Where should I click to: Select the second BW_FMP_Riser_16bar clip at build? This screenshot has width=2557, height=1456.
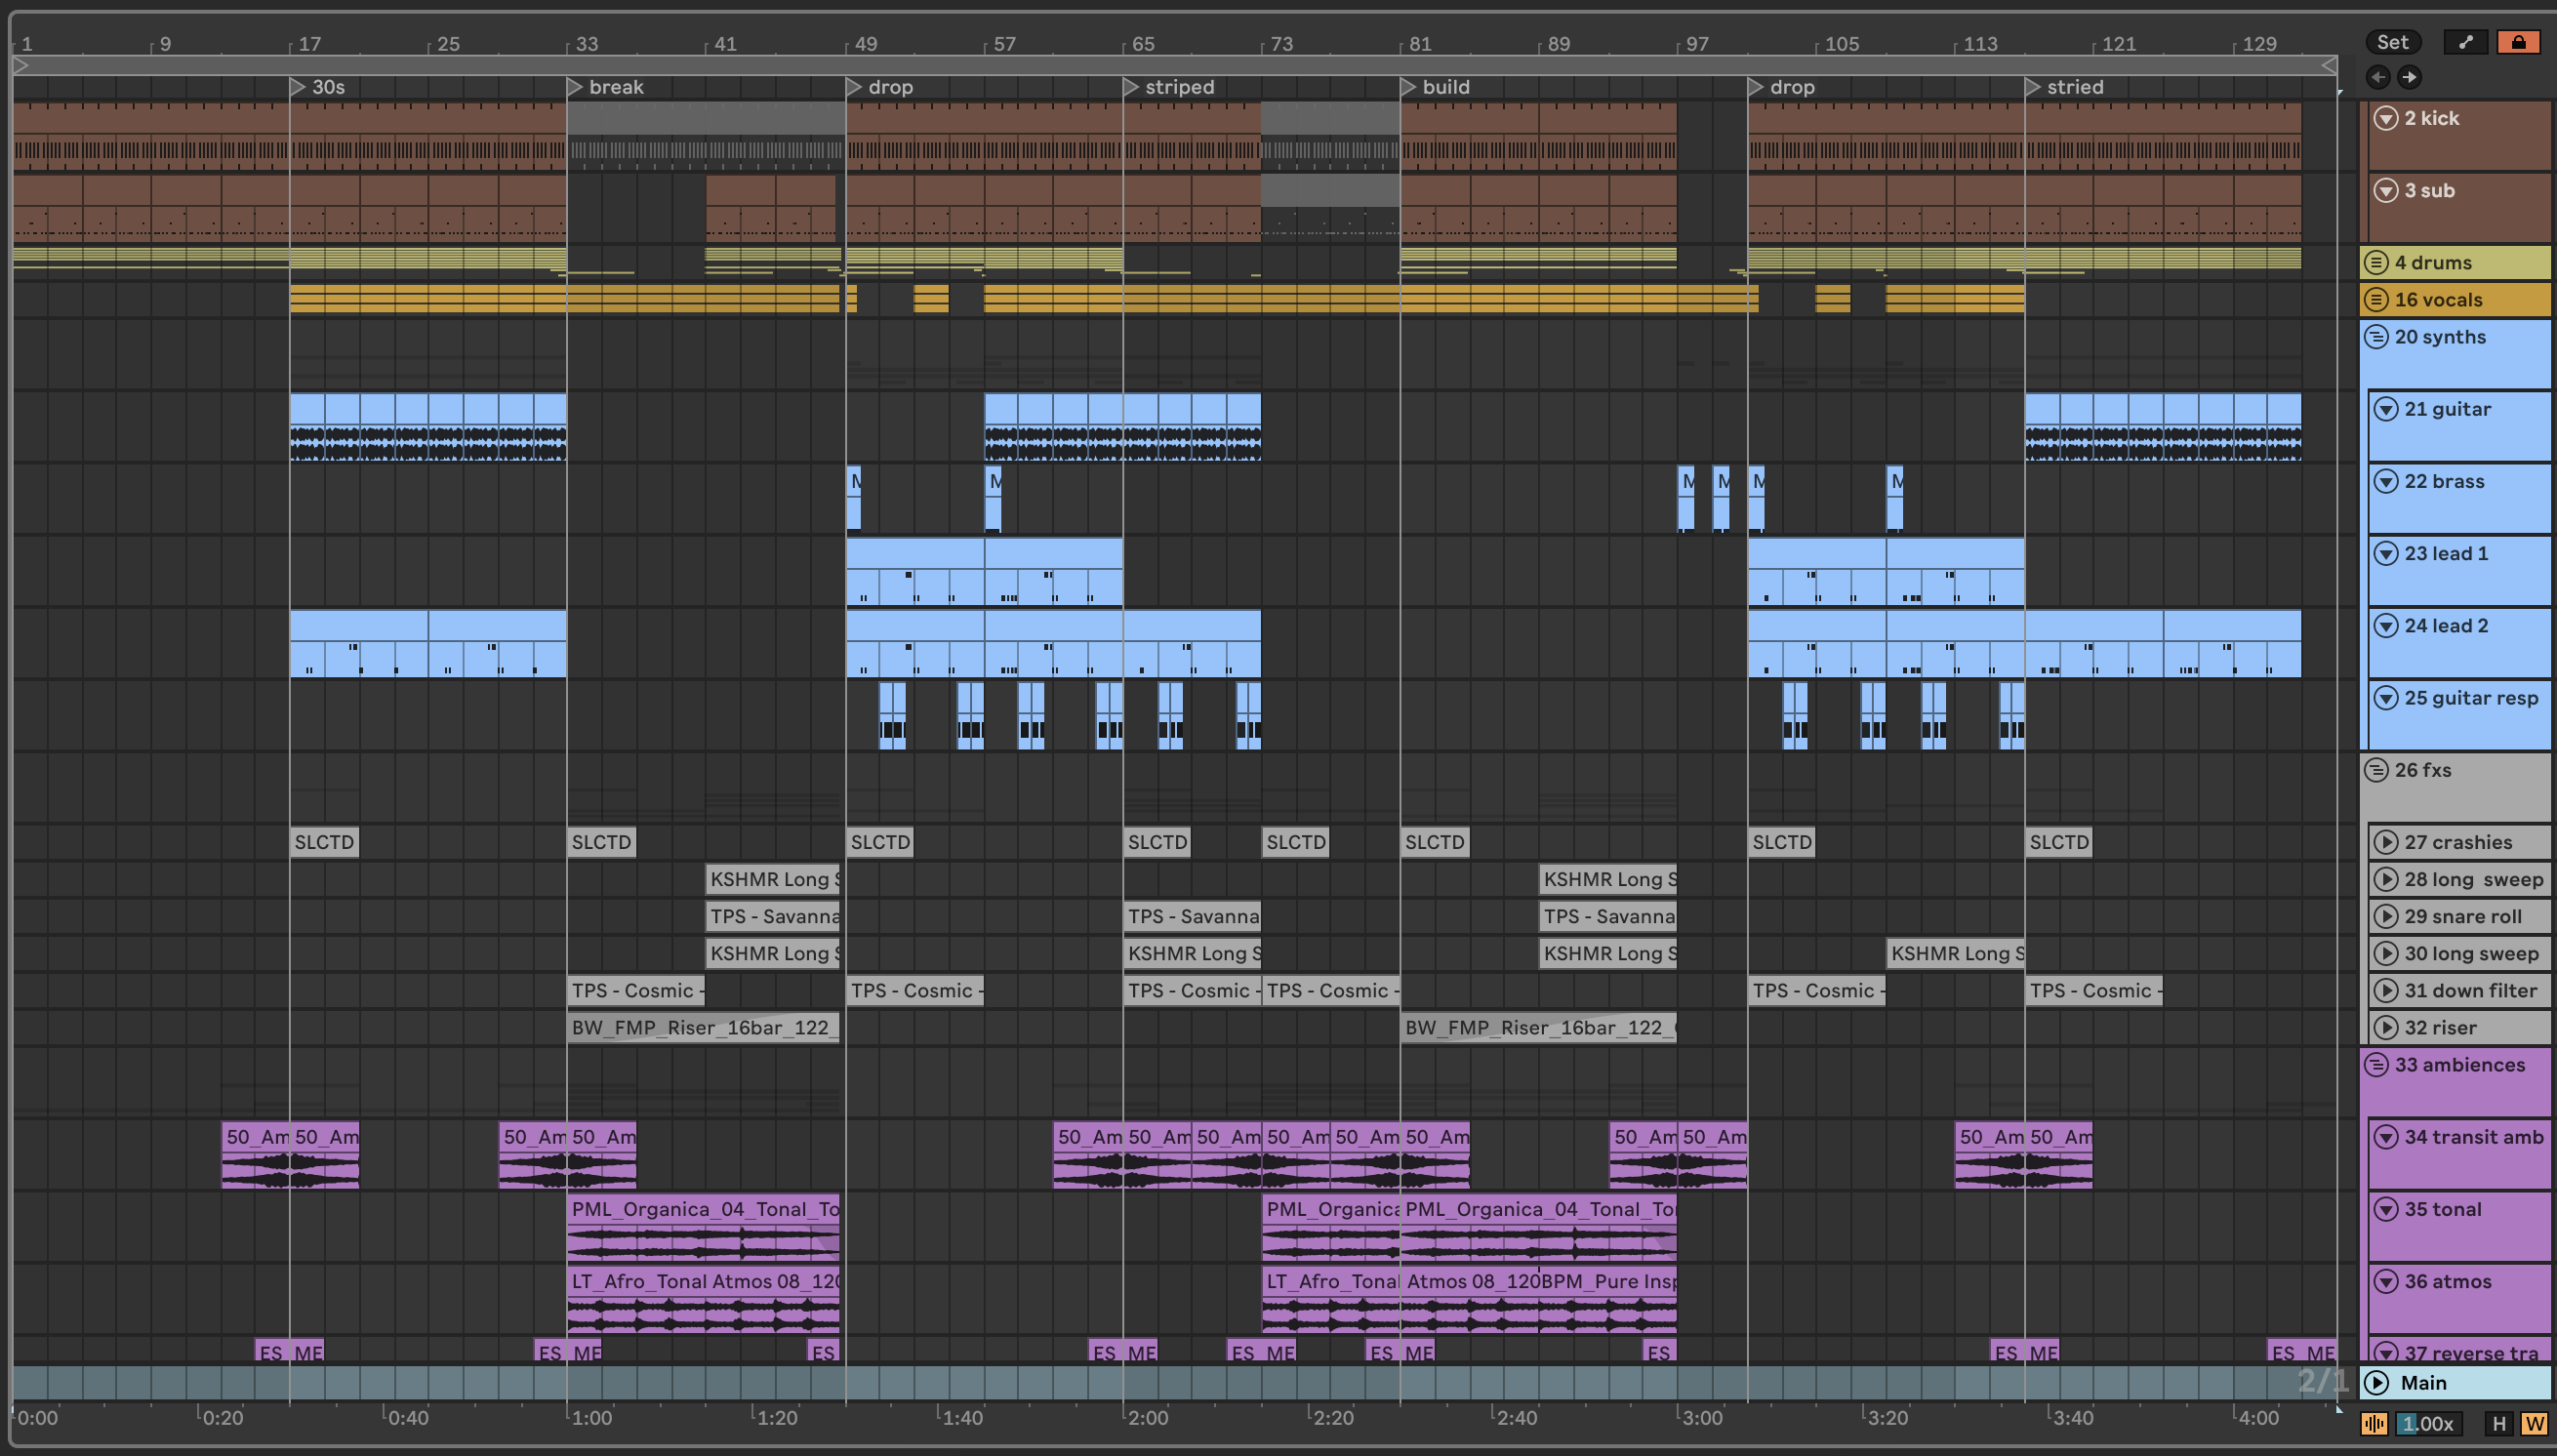pos(1538,1027)
